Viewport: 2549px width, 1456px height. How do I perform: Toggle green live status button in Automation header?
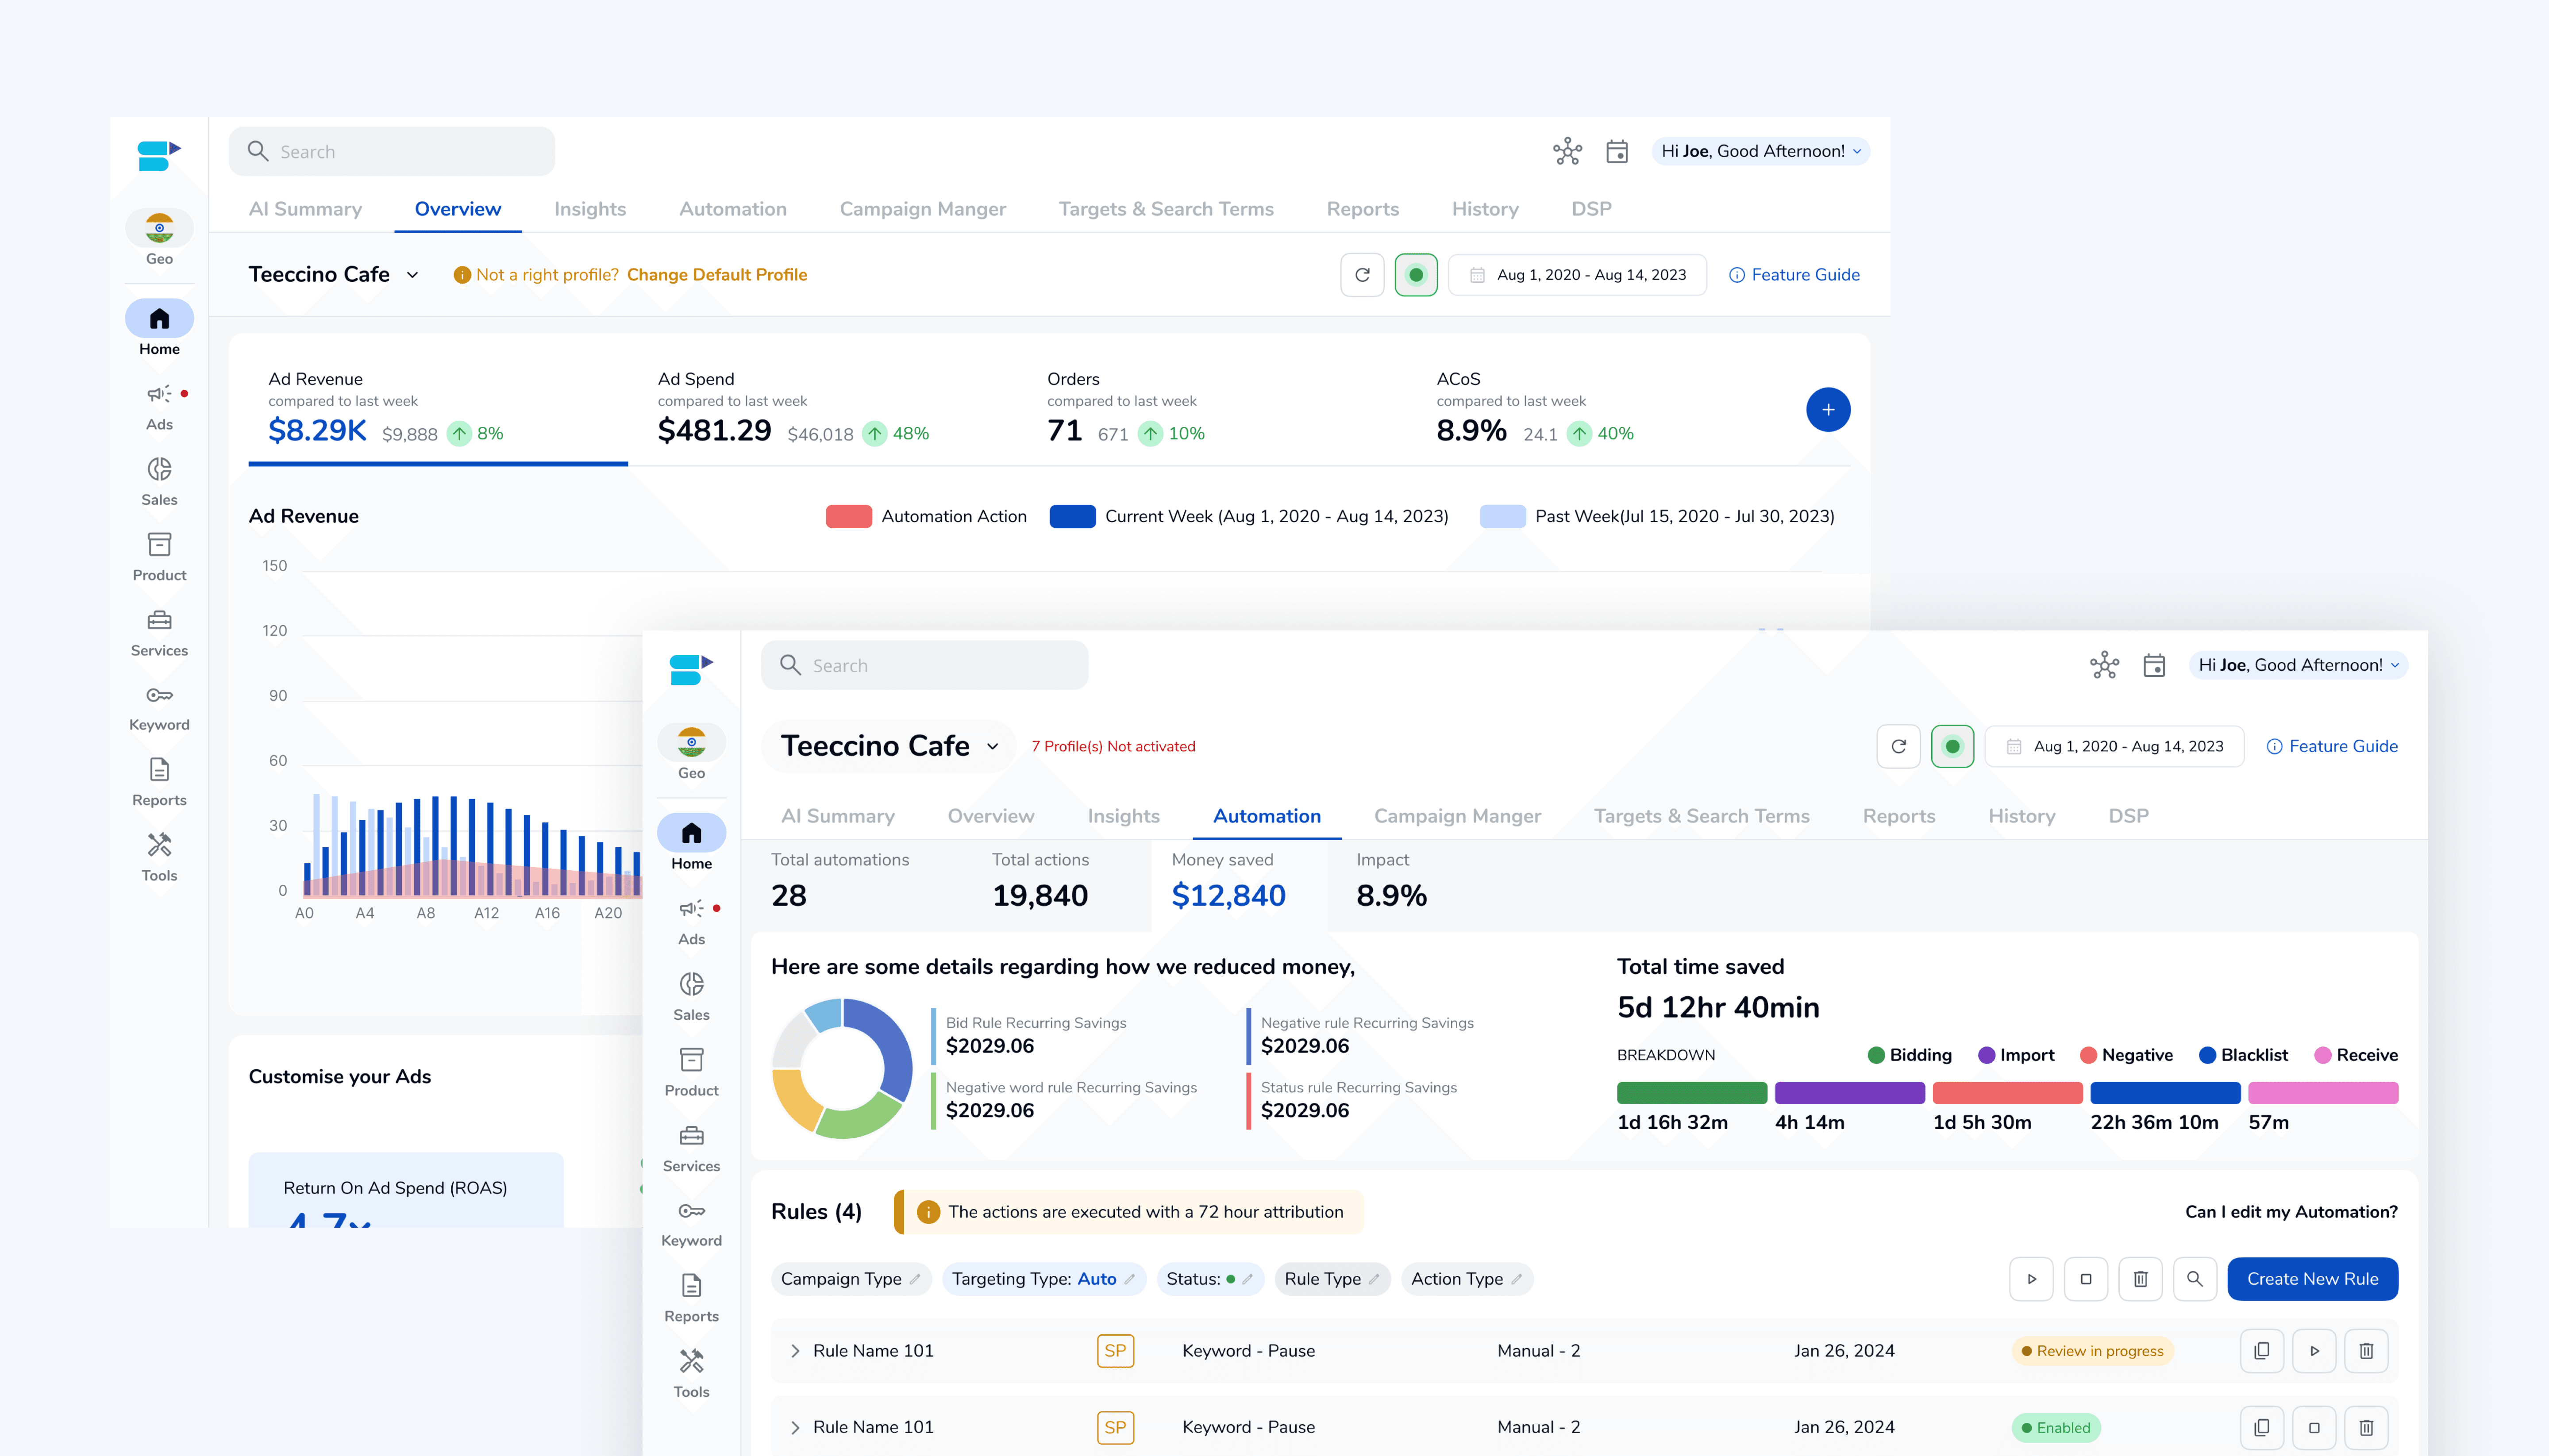point(1952,746)
